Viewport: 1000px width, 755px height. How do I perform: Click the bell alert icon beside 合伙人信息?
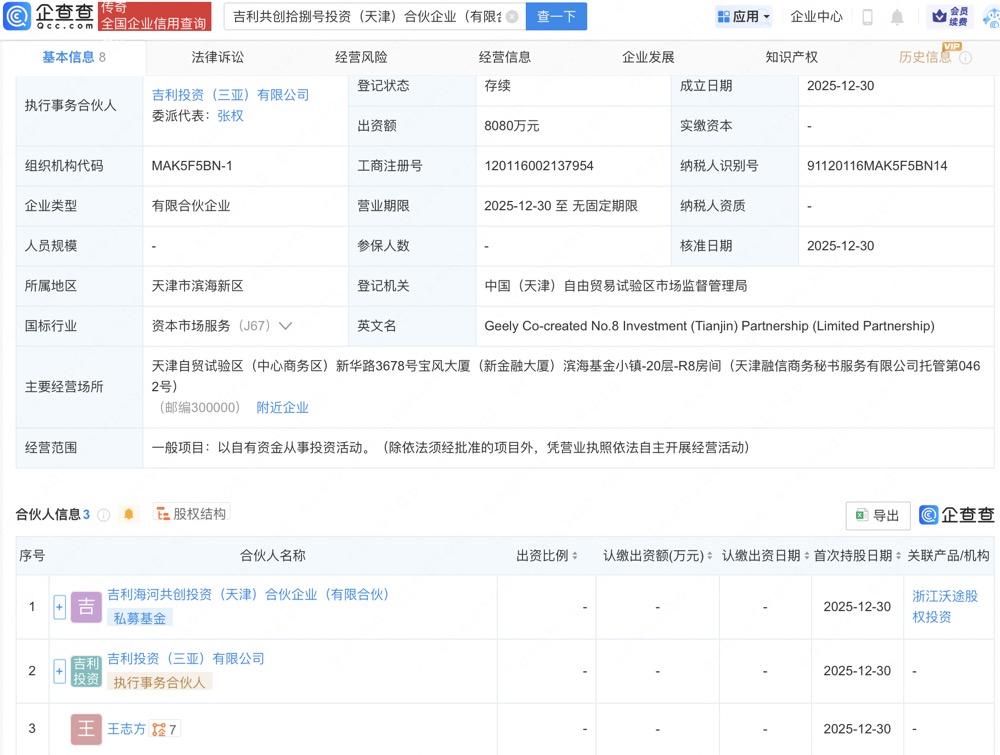(129, 514)
